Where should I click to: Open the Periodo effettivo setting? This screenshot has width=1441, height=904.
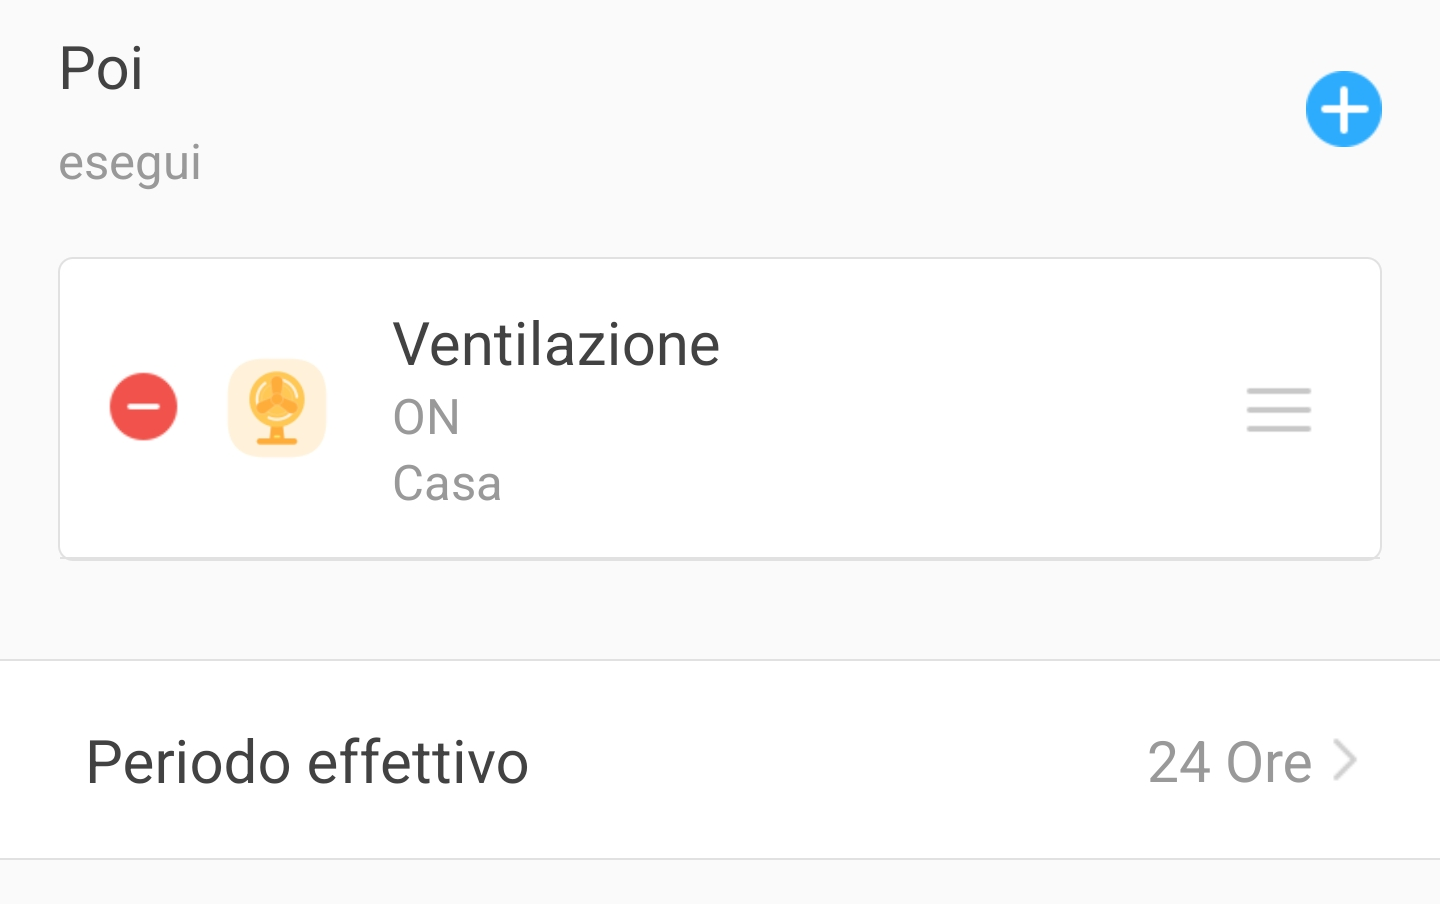click(720, 761)
